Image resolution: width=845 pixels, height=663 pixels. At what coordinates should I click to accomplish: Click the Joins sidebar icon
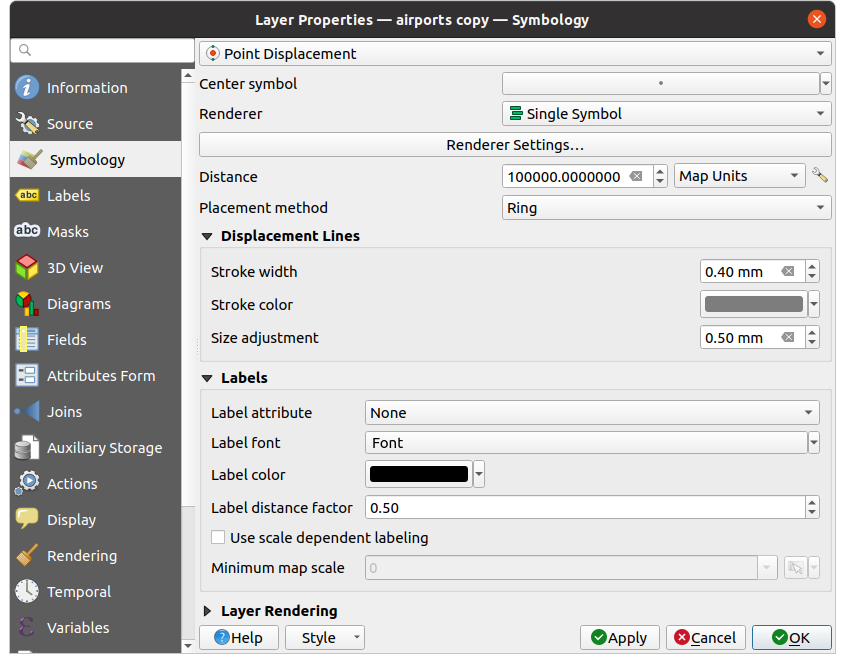28,411
